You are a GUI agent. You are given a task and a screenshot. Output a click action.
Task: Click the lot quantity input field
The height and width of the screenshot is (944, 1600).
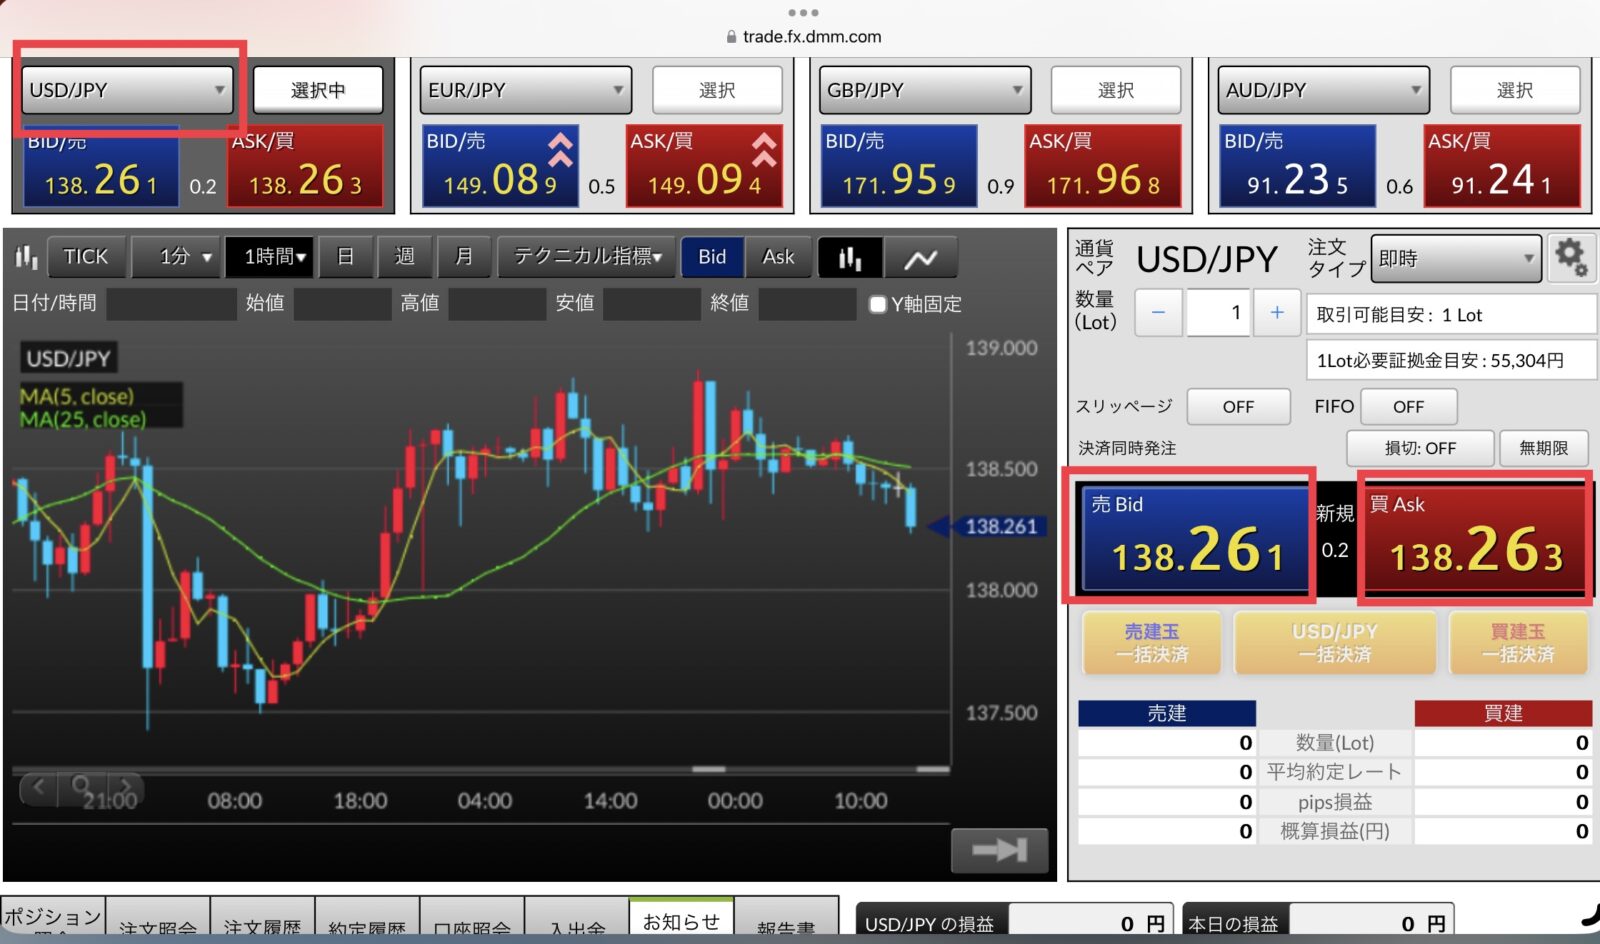click(x=1218, y=313)
